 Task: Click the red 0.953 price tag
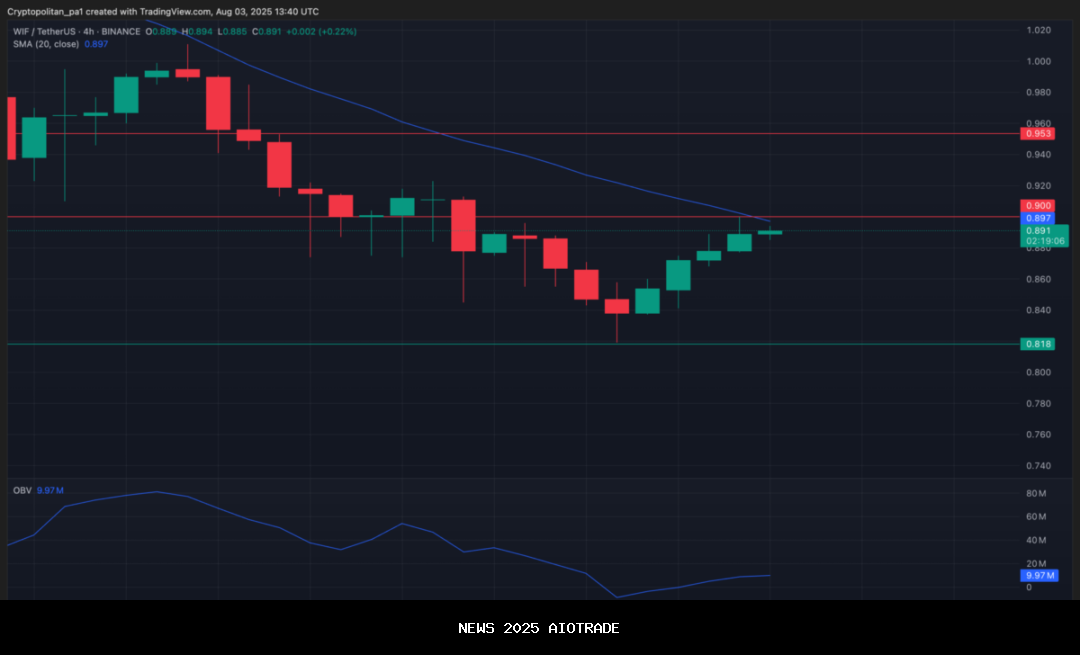[1037, 133]
